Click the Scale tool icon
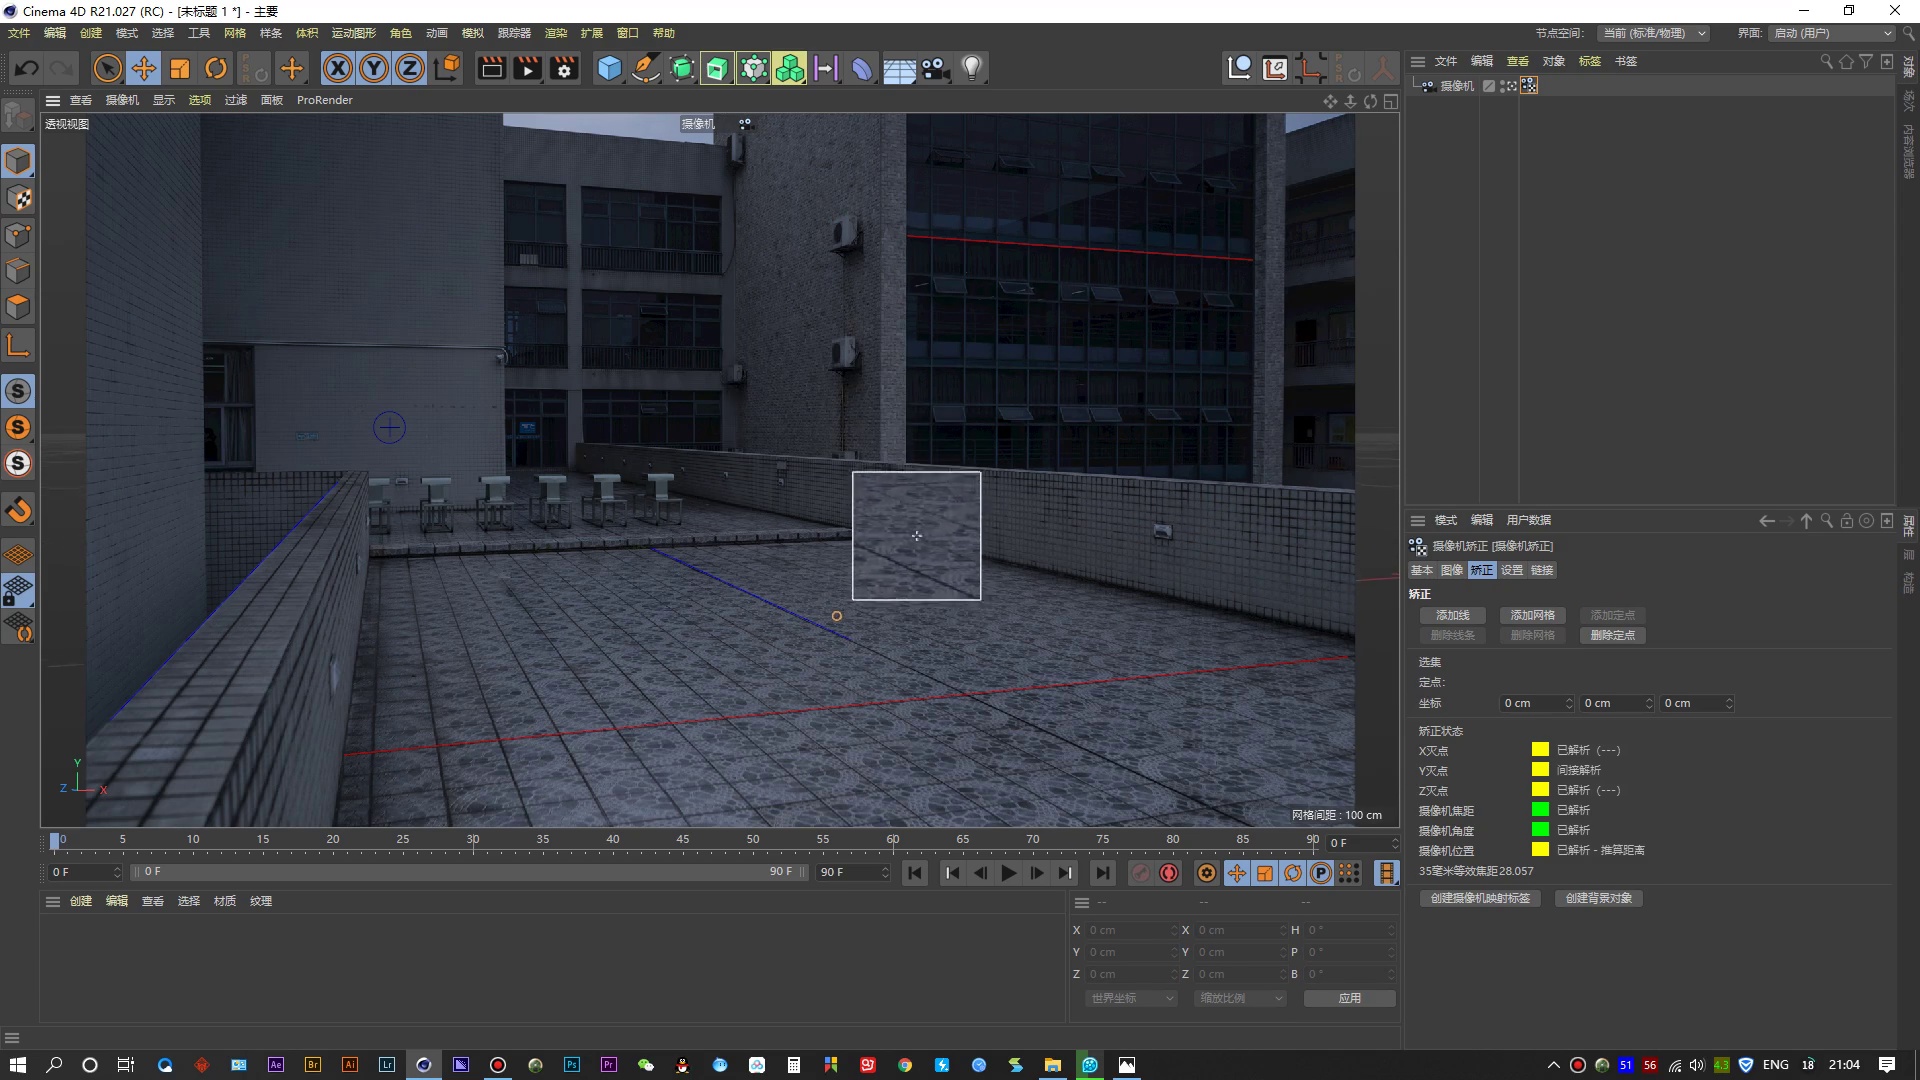Screen dimensions: 1920x1080 click(x=180, y=68)
